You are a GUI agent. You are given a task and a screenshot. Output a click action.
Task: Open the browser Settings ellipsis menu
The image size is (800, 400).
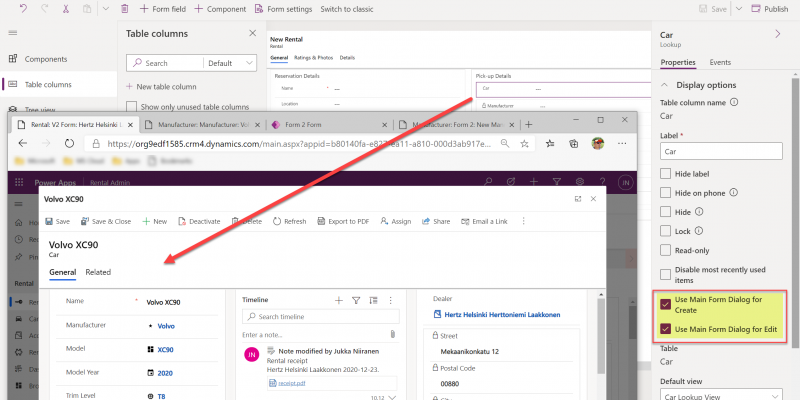coord(622,143)
